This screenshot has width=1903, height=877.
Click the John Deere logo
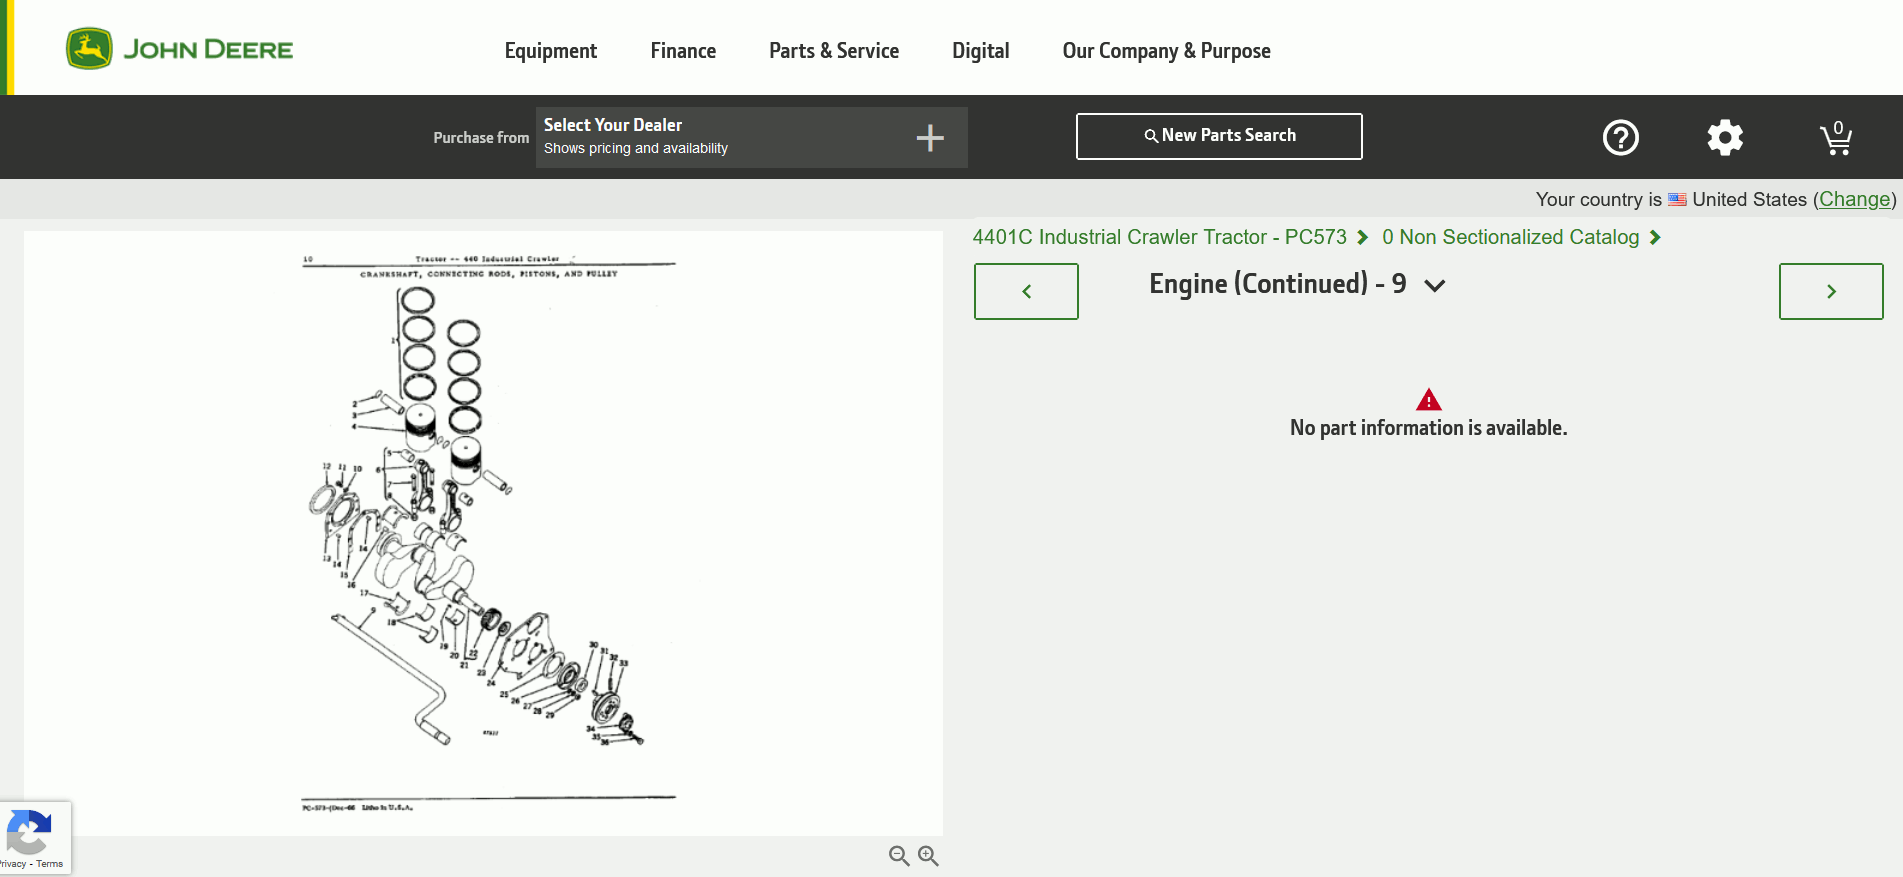tap(180, 49)
